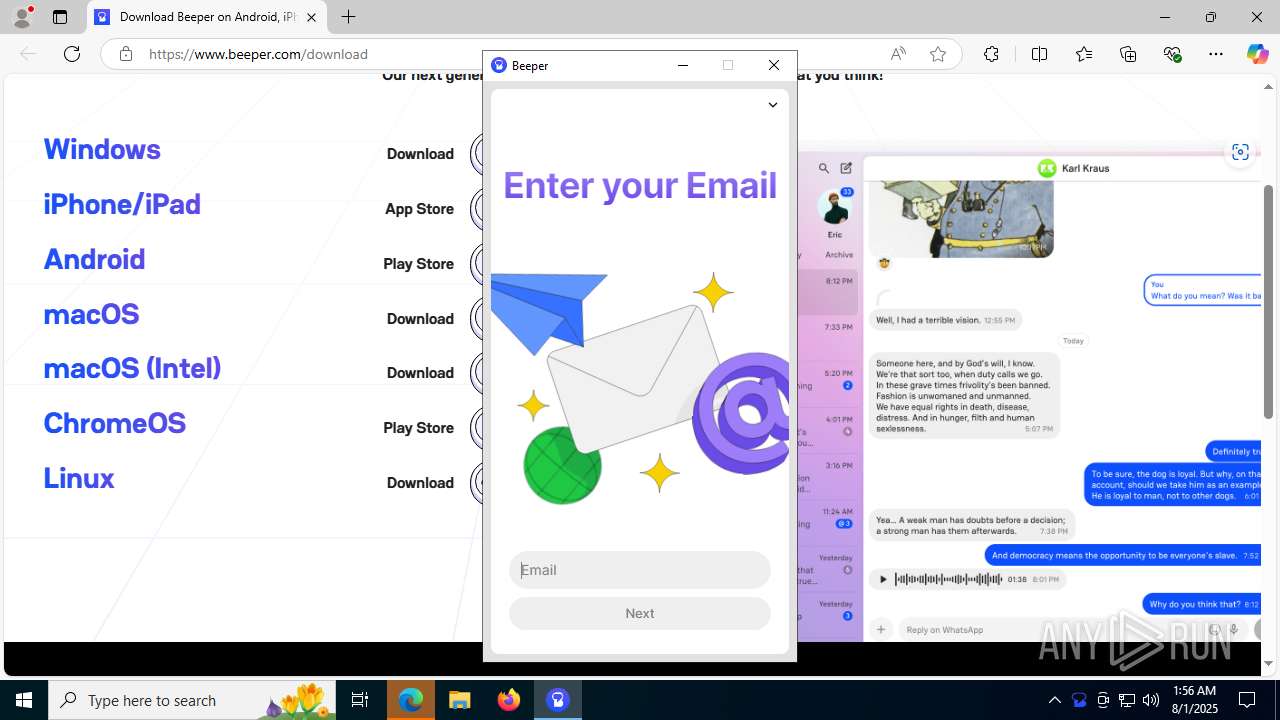The width and height of the screenshot is (1280, 720).
Task: Open a new browser tab
Action: 348,17
